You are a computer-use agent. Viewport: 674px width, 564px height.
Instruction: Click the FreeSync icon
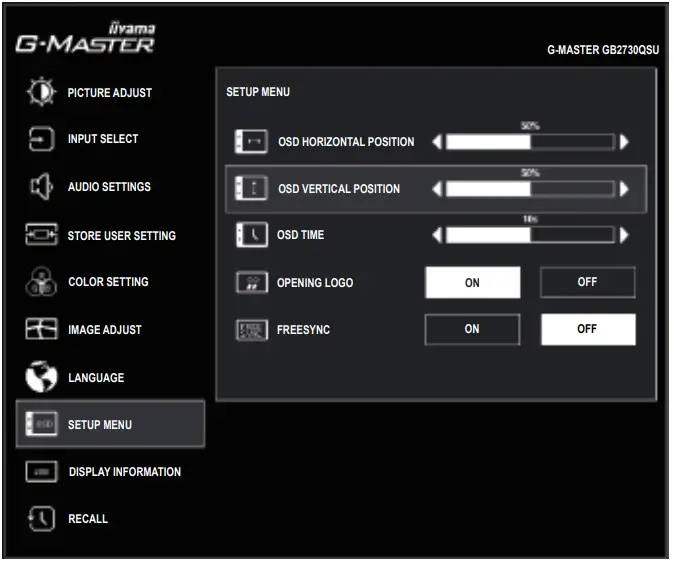[252, 330]
